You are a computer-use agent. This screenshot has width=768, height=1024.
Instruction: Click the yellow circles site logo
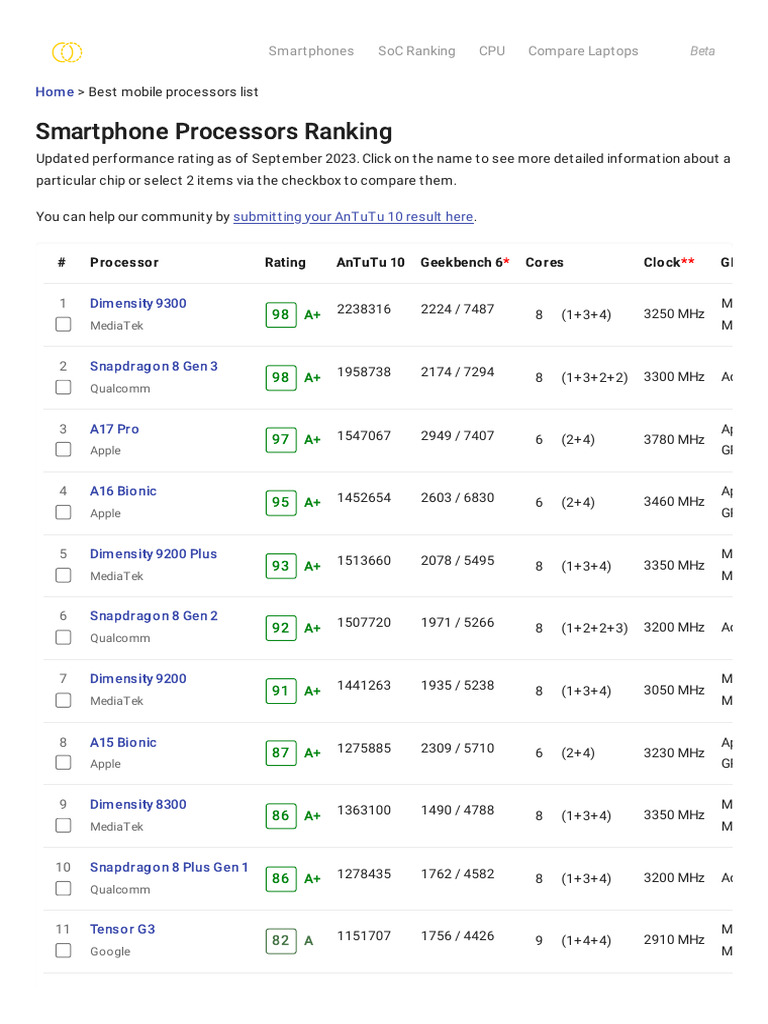click(67, 52)
